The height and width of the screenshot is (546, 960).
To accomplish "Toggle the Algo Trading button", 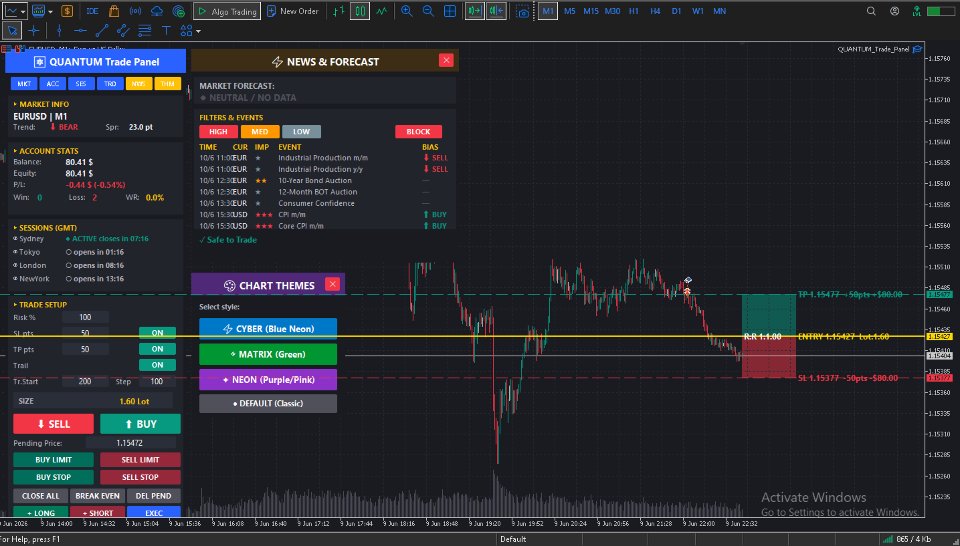I will (227, 11).
